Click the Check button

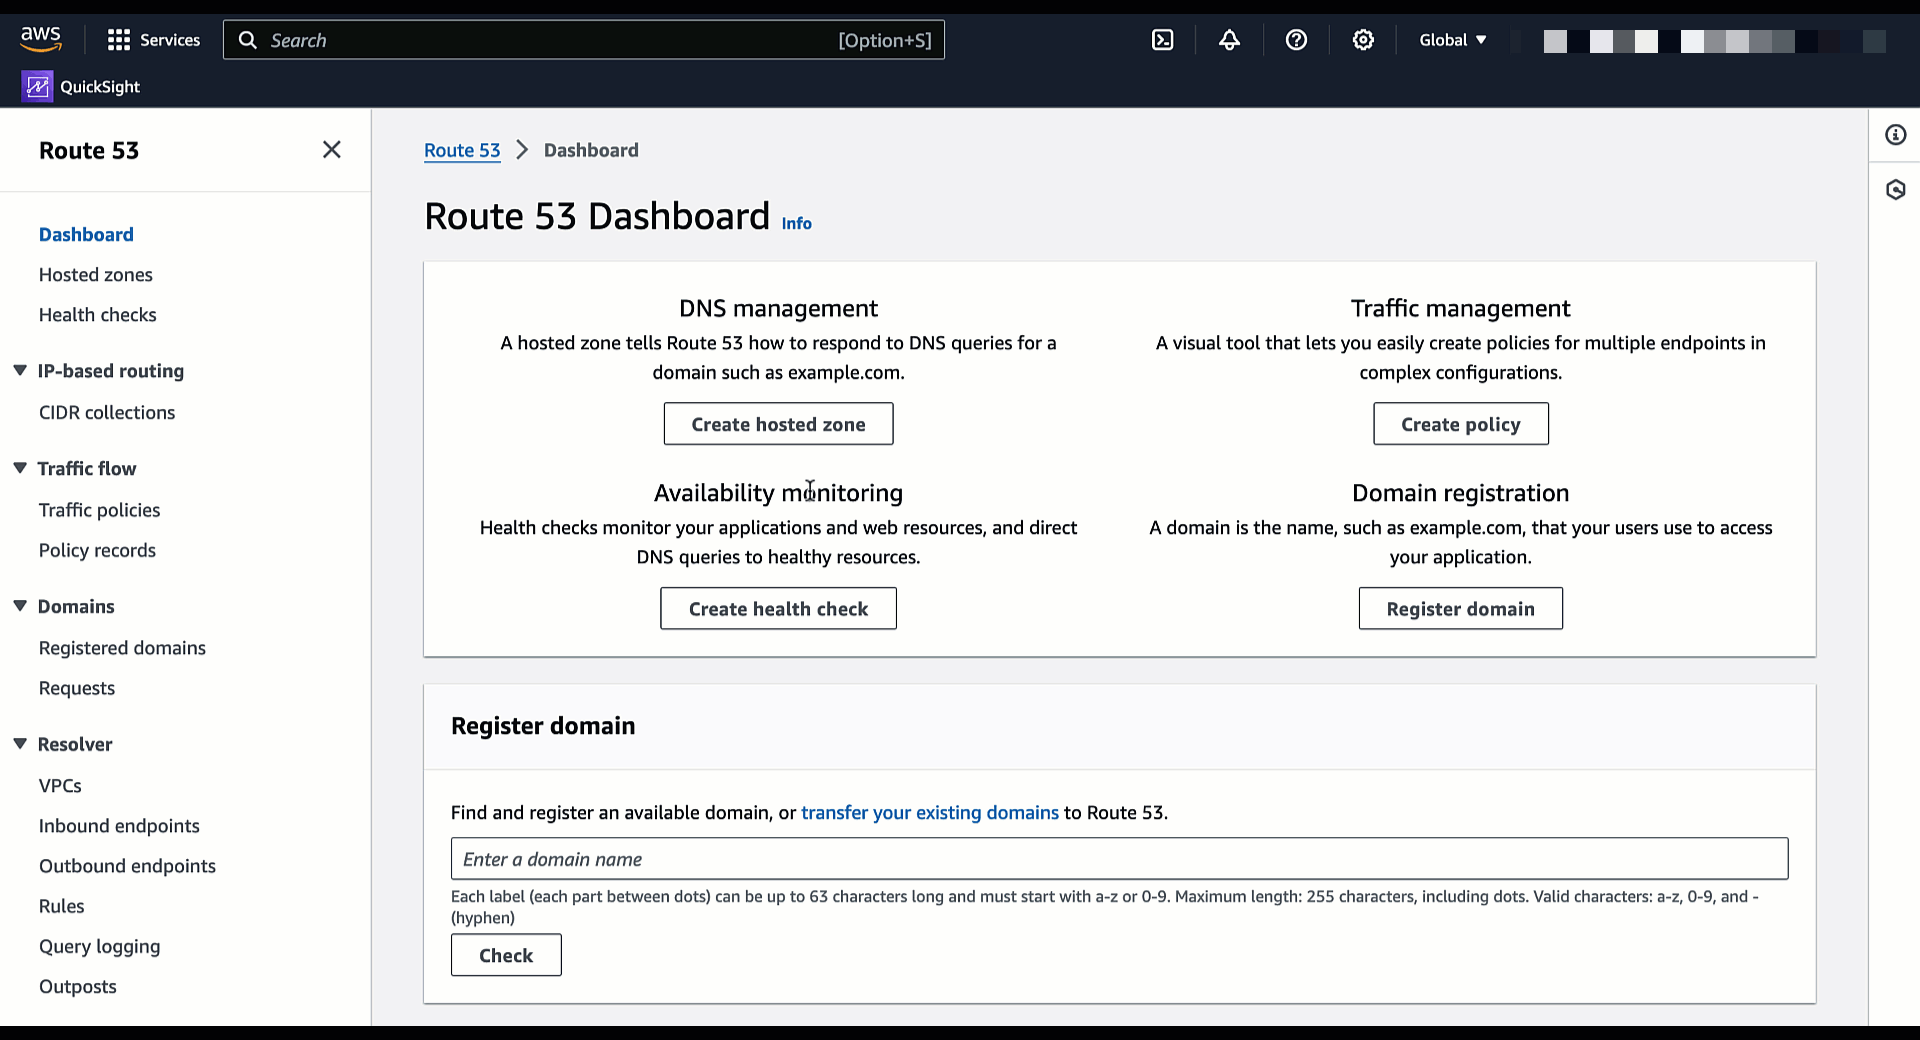tap(506, 955)
